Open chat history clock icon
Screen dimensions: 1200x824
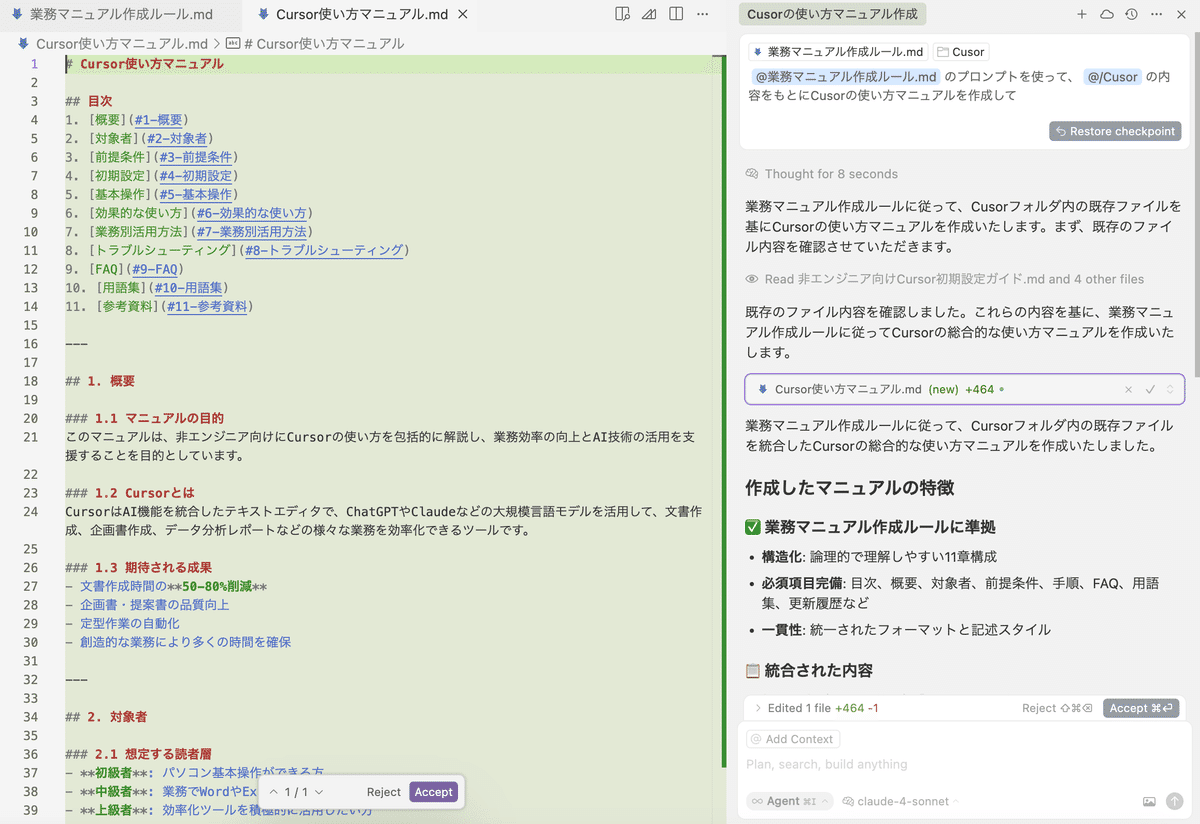point(1131,15)
